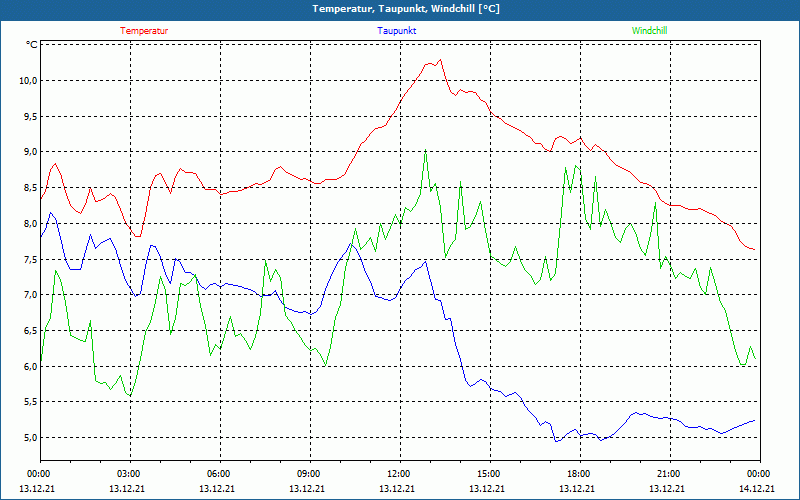Image resolution: width=800 pixels, height=500 pixels.
Task: Click the 9,5 y-axis value
Action: tap(30, 116)
